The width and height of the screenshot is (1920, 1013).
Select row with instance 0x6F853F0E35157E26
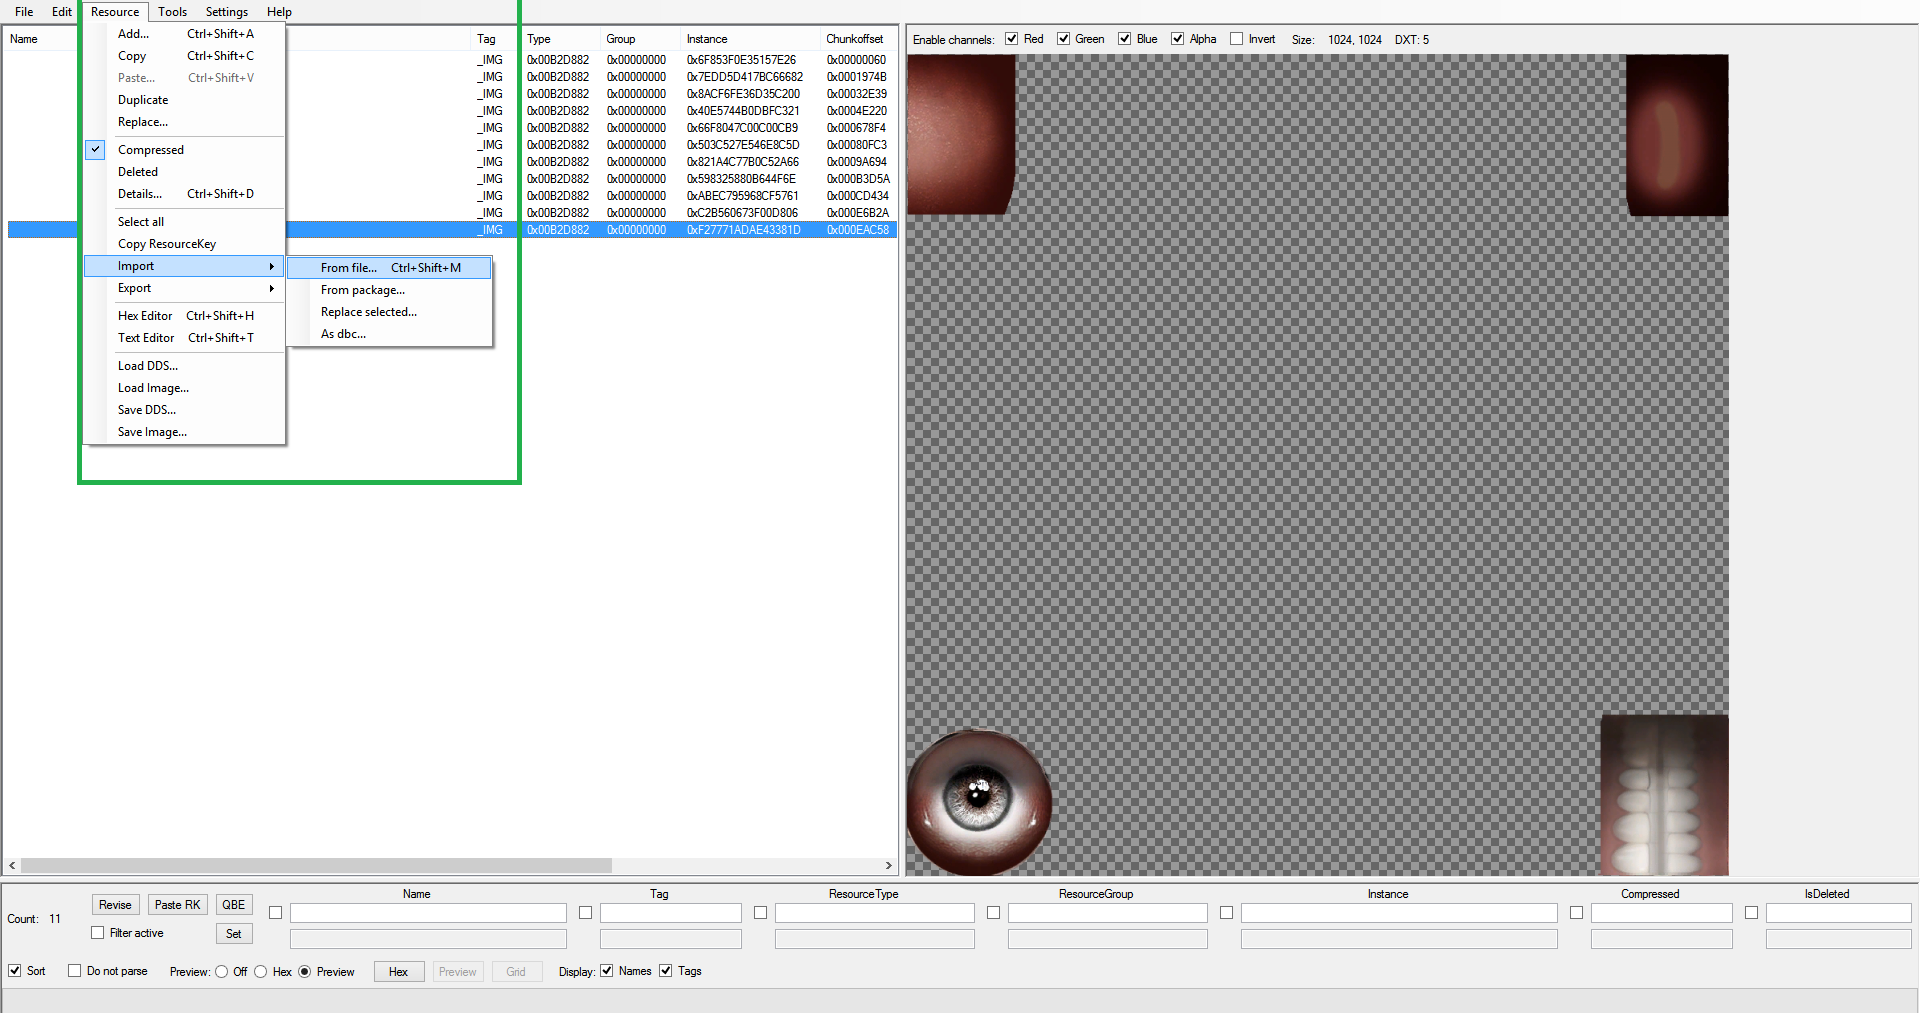click(741, 60)
